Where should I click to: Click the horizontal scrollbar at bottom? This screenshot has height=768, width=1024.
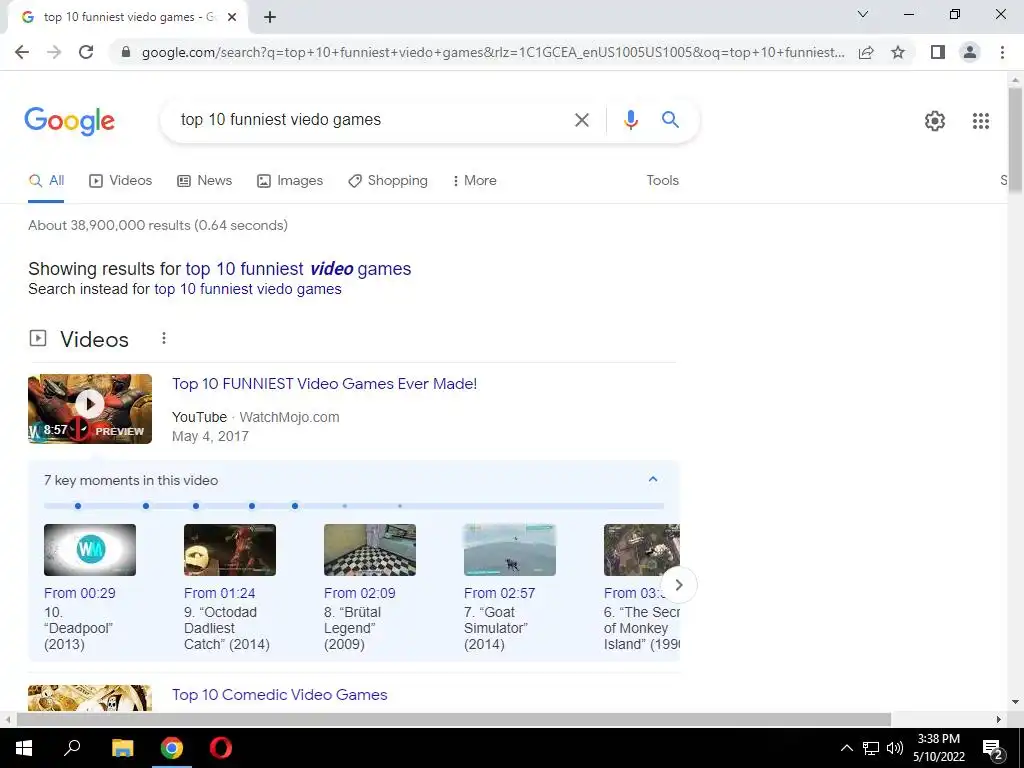[453, 720]
